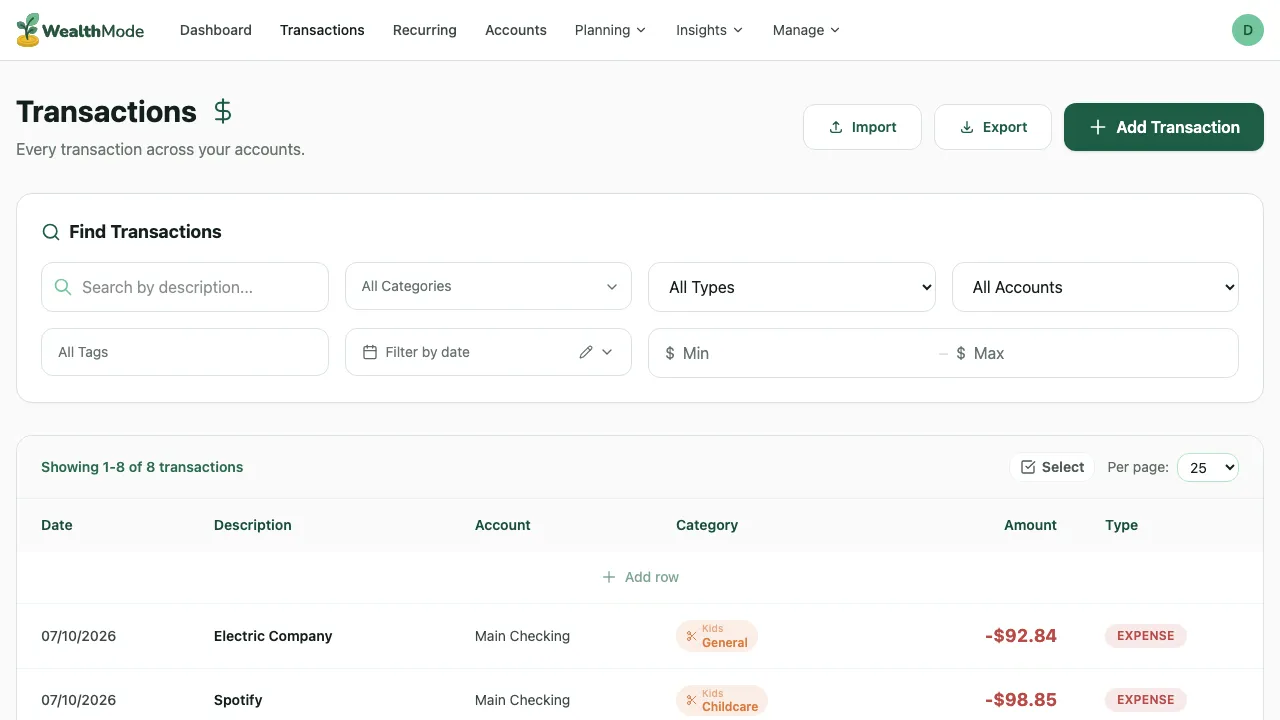This screenshot has height=720, width=1280.
Task: Click the Export button
Action: tap(993, 127)
